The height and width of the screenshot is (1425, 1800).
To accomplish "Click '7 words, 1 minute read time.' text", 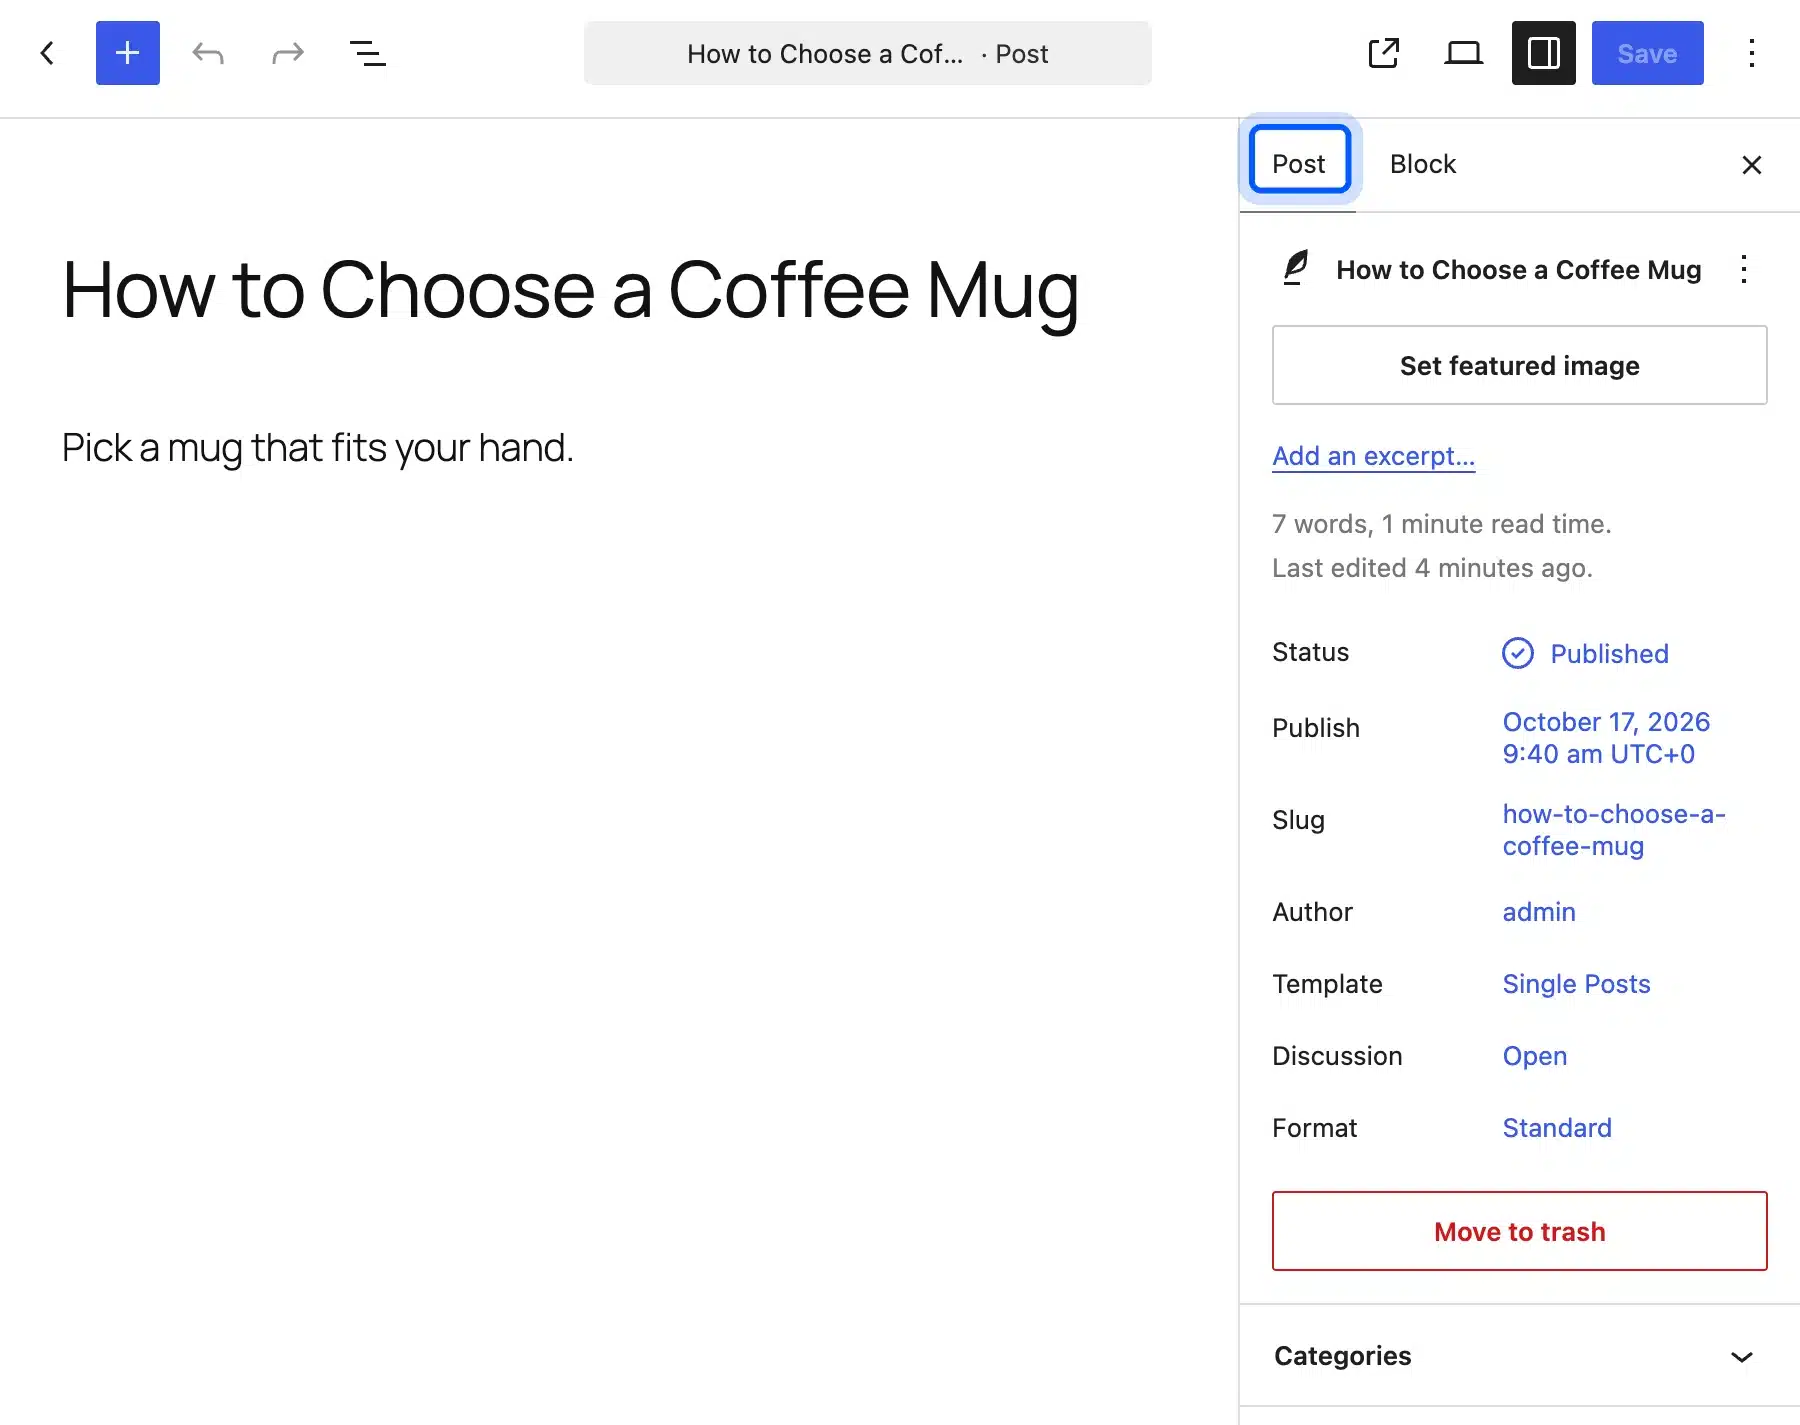I will pyautogui.click(x=1442, y=524).
